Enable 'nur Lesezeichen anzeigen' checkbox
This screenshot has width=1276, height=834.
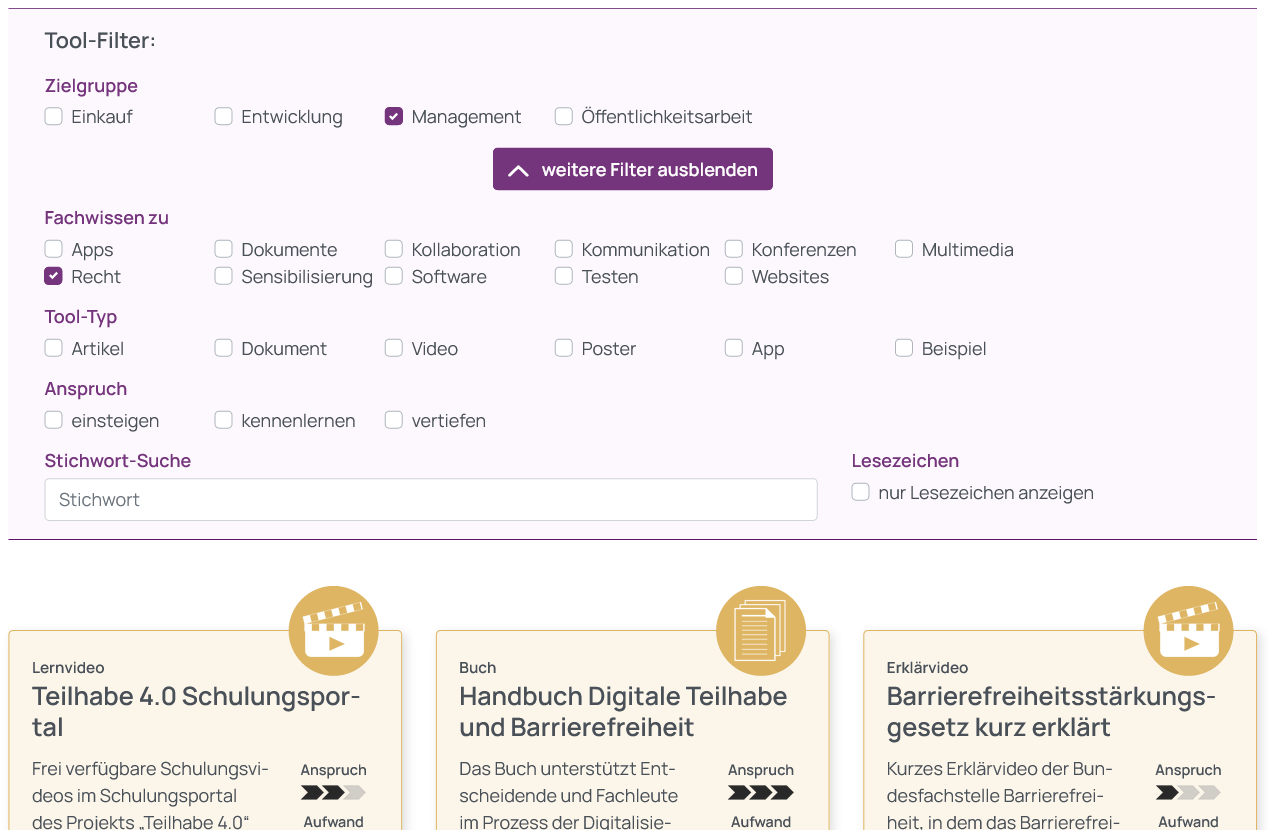coord(861,492)
